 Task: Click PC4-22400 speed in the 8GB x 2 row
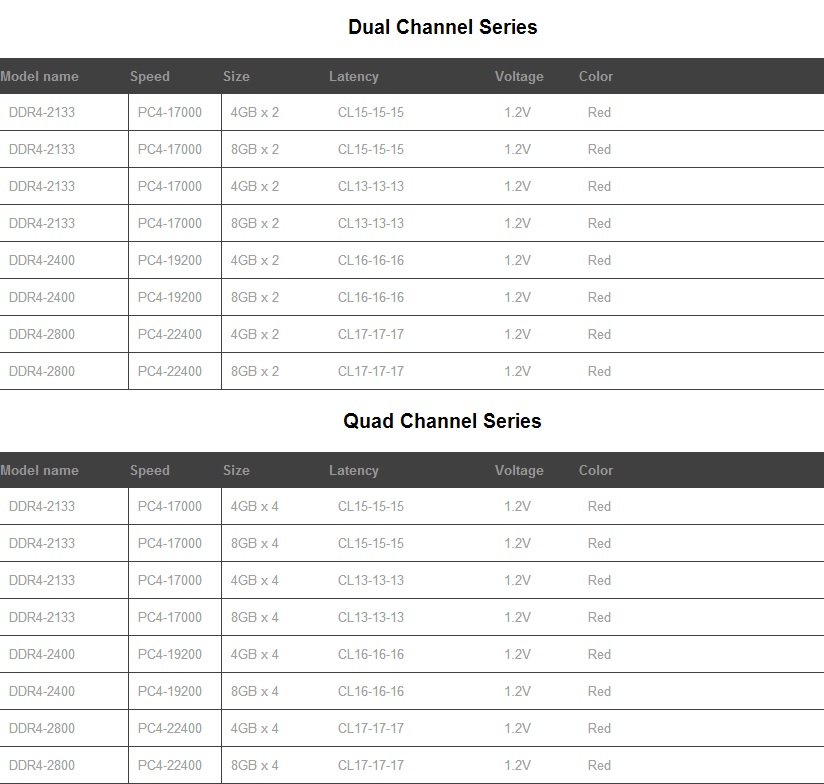click(x=170, y=371)
